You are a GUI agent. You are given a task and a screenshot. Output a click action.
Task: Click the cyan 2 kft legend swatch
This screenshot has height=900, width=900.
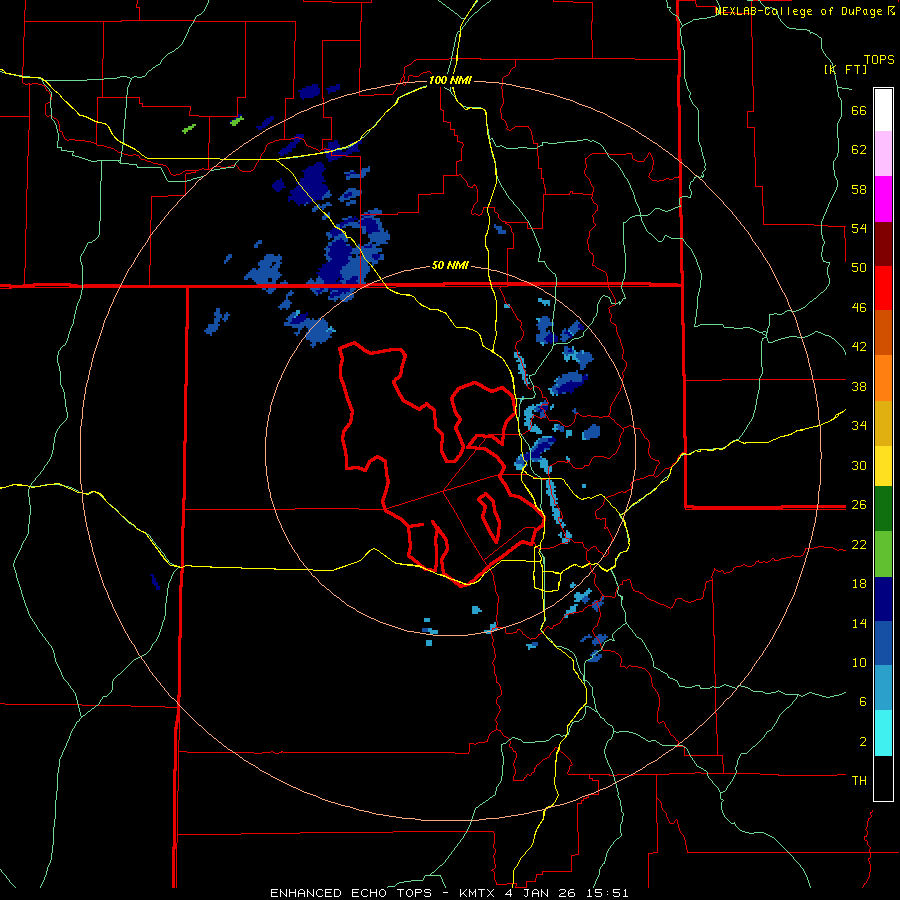pyautogui.click(x=883, y=733)
